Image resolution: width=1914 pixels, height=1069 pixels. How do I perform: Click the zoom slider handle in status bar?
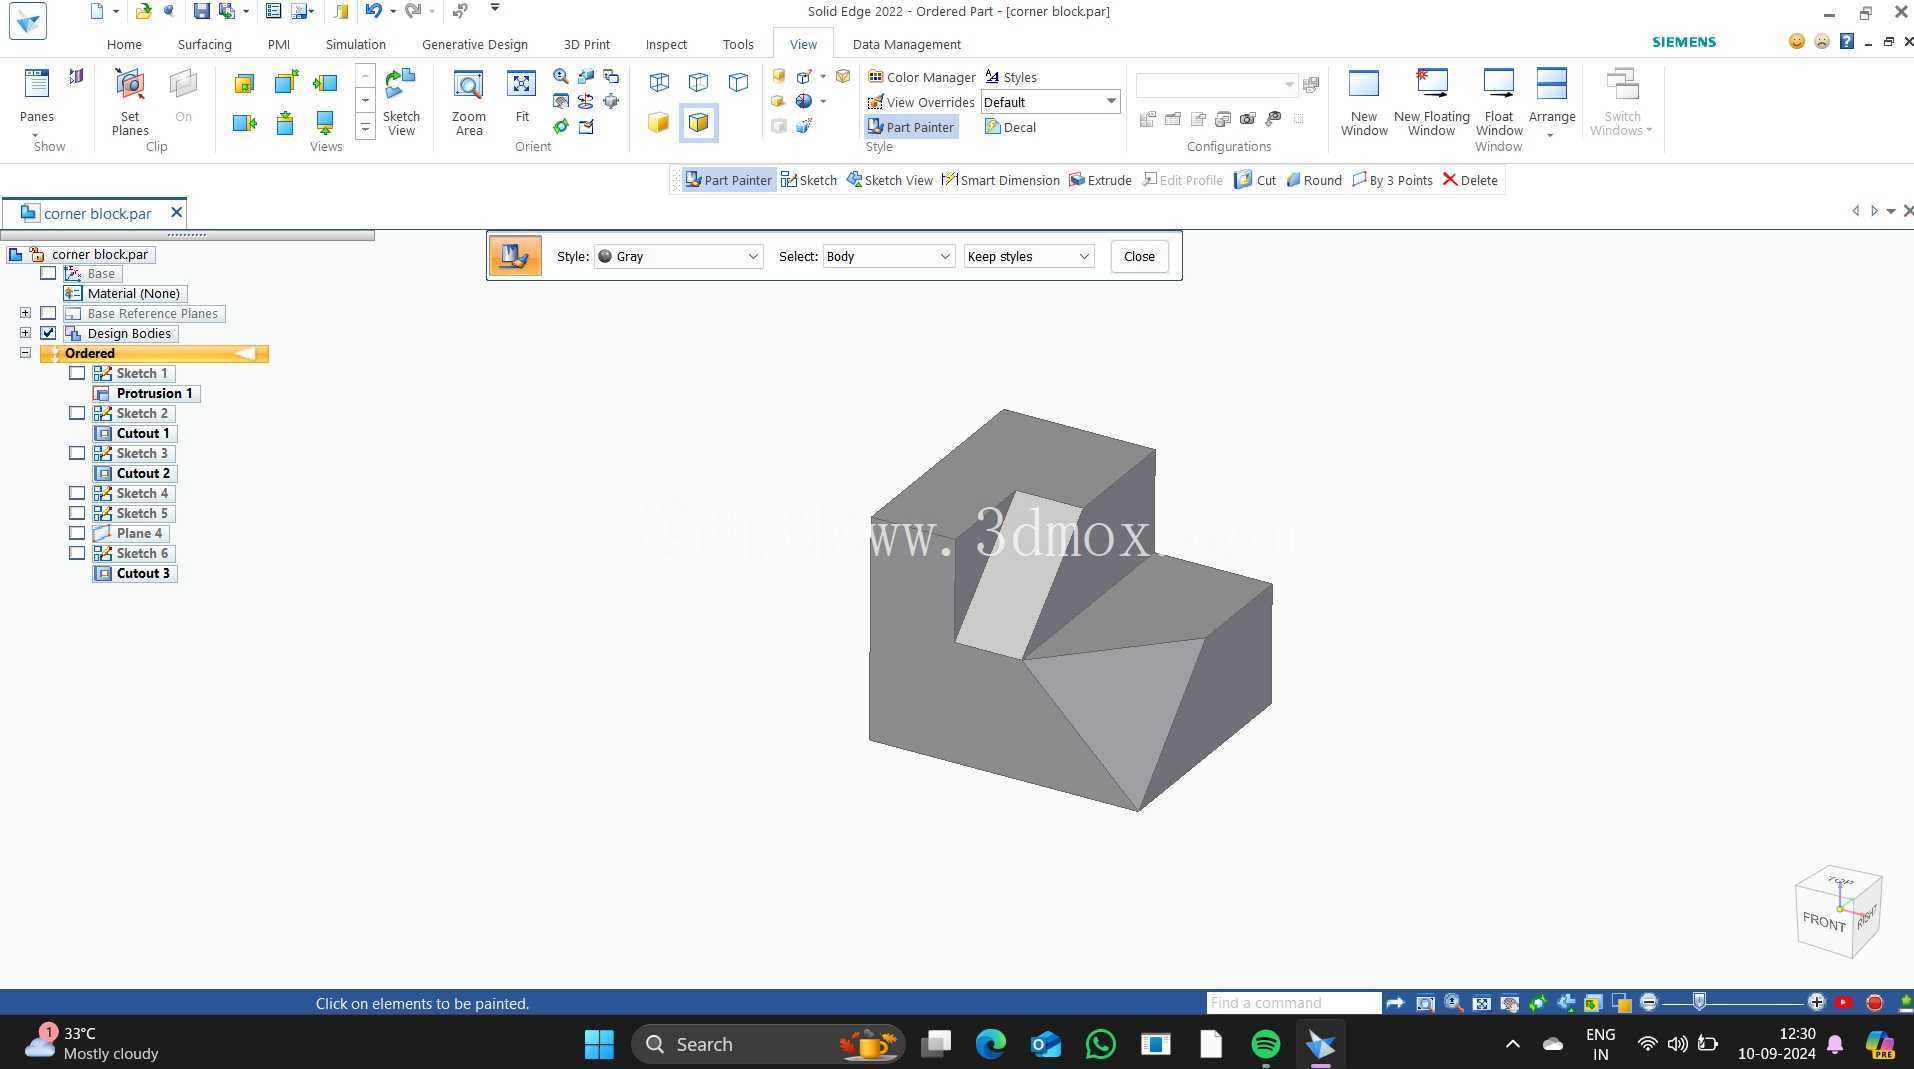(x=1699, y=1002)
